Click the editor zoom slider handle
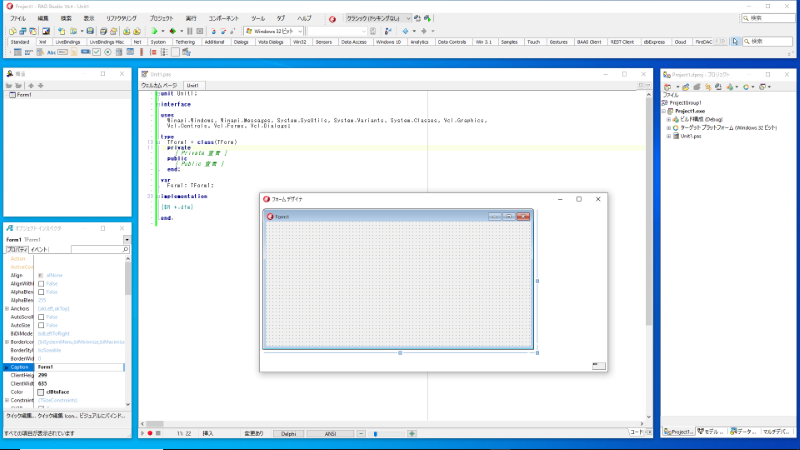 tap(376, 434)
